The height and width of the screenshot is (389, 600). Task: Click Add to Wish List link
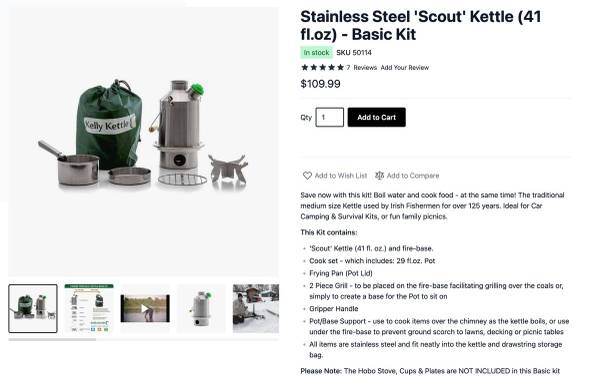point(341,176)
